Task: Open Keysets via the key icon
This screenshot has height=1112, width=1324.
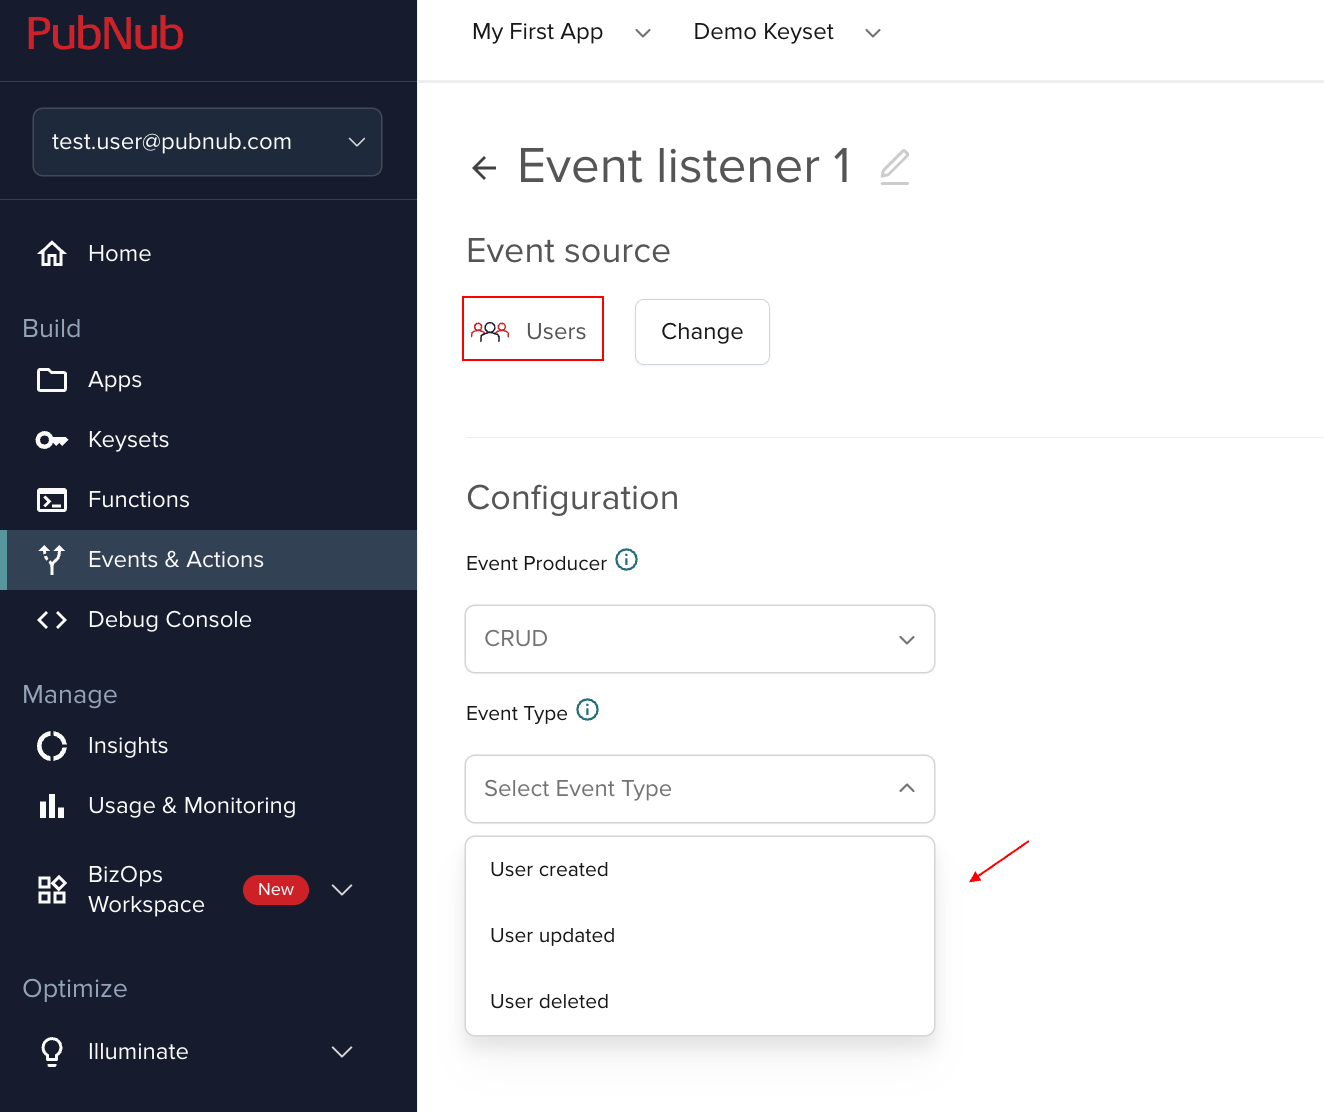Action: tap(51, 439)
